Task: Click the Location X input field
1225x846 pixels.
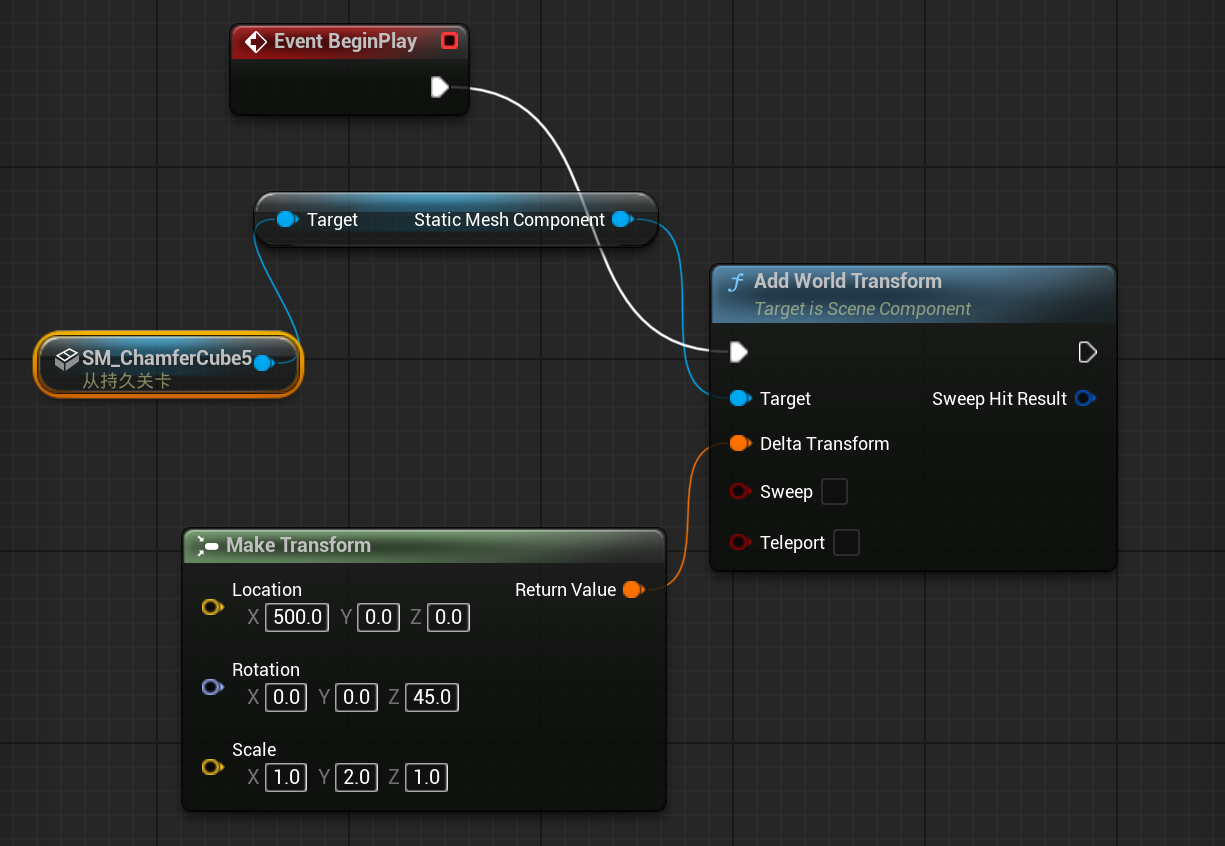Action: click(x=298, y=617)
